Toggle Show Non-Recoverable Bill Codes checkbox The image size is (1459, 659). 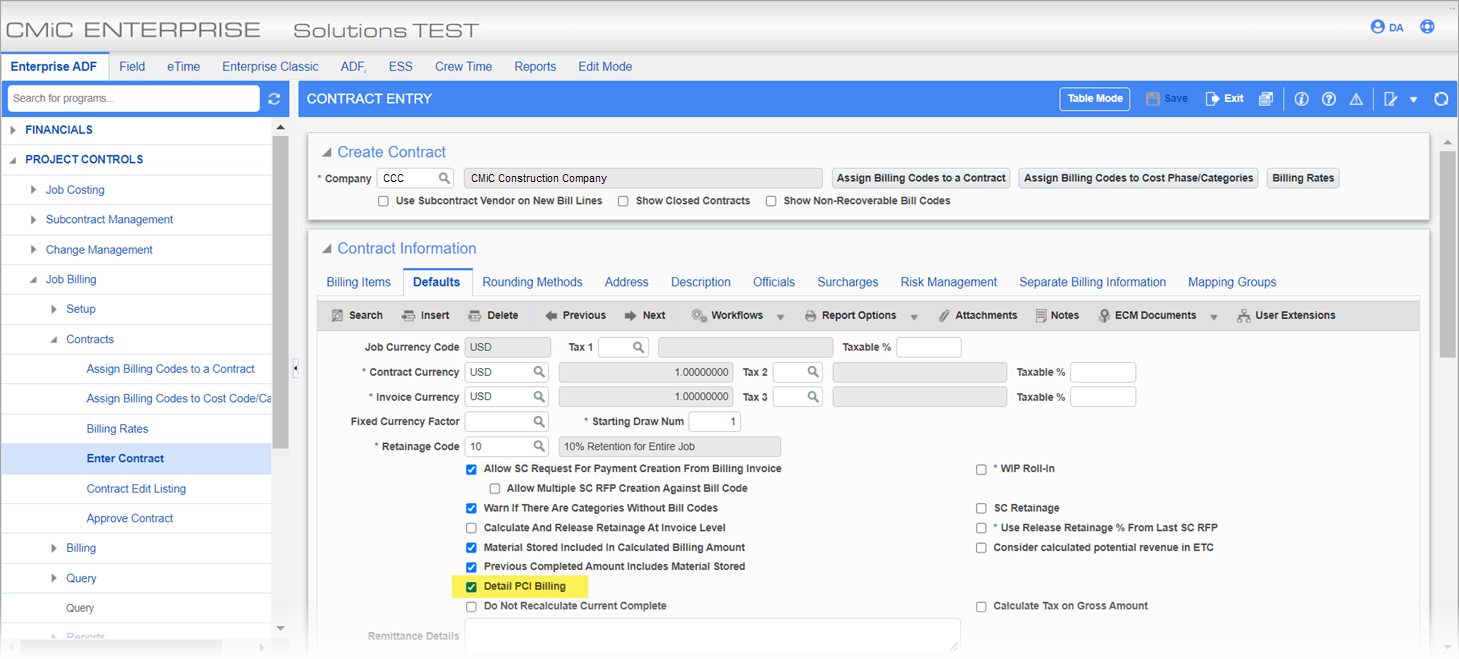pyautogui.click(x=771, y=201)
